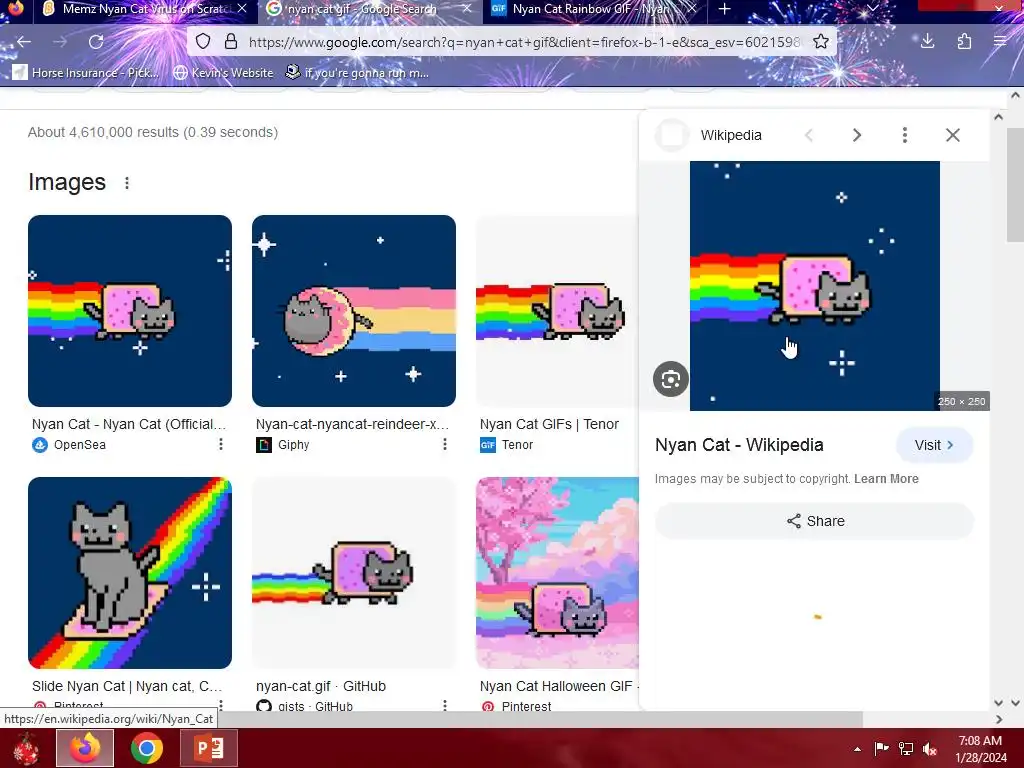Click the OpenSea source icon

[40, 445]
